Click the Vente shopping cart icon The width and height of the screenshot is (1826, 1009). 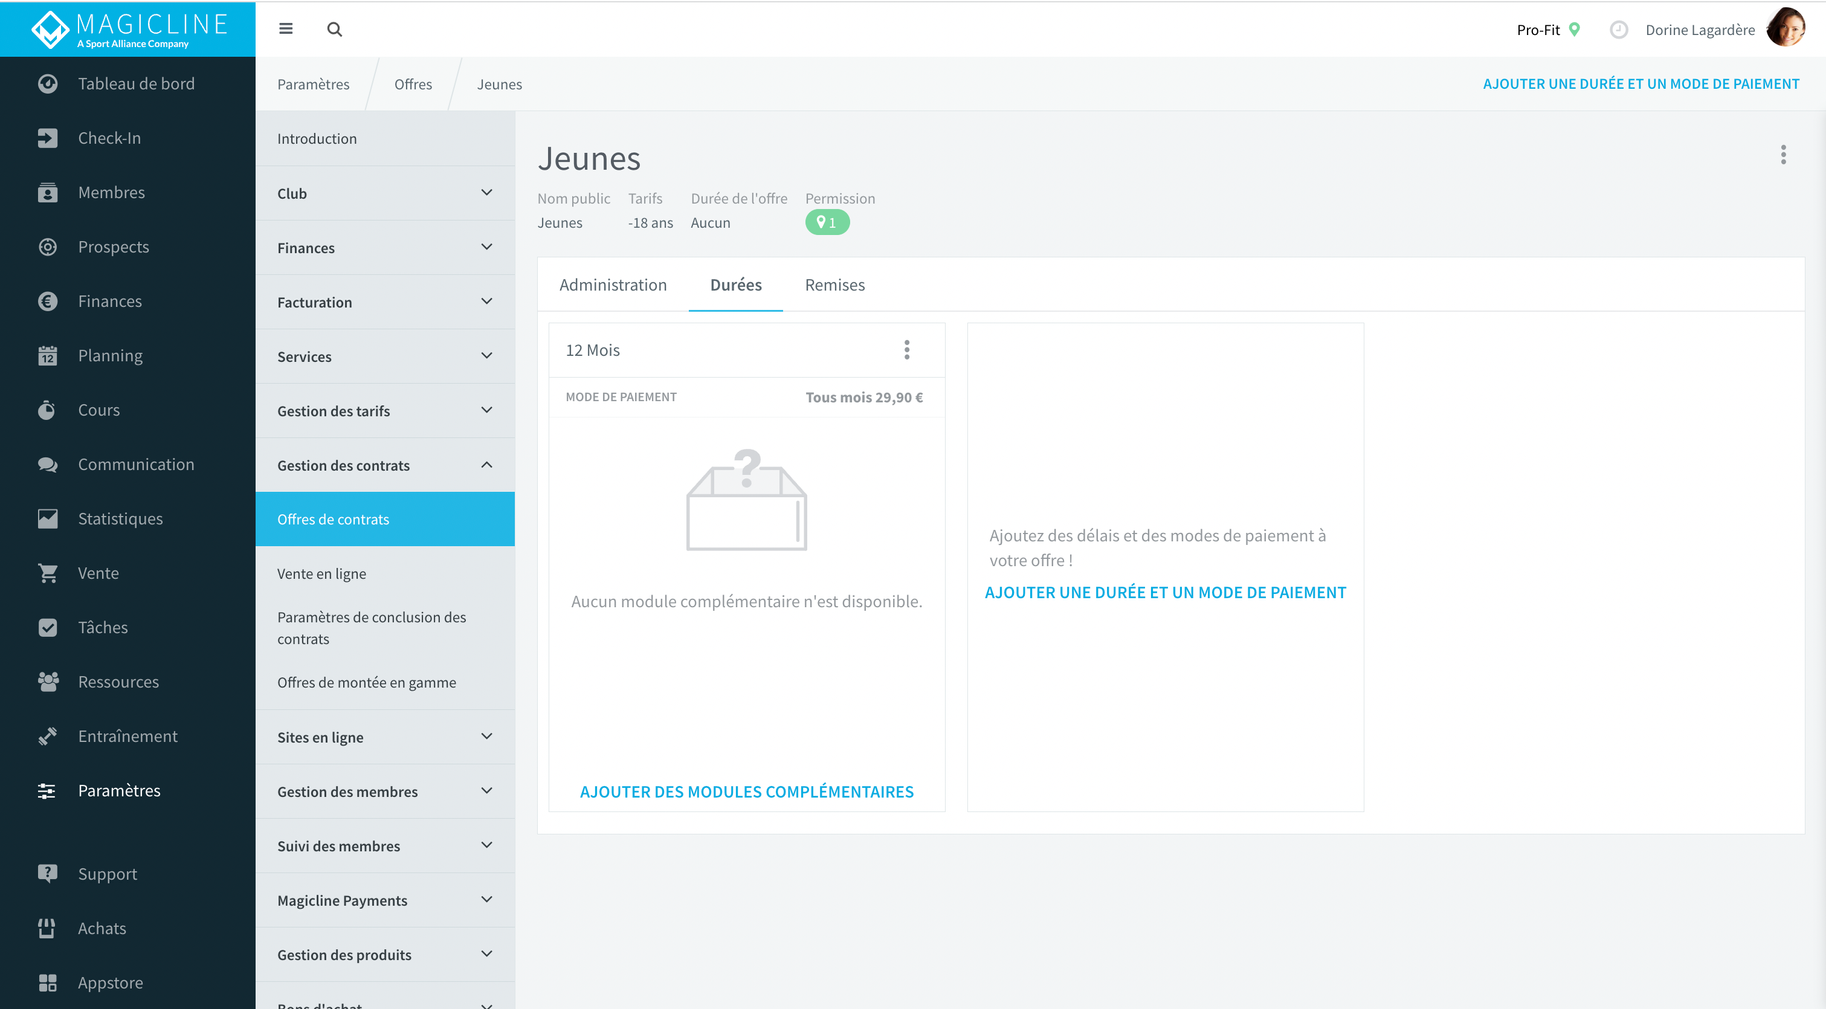pyautogui.click(x=47, y=573)
